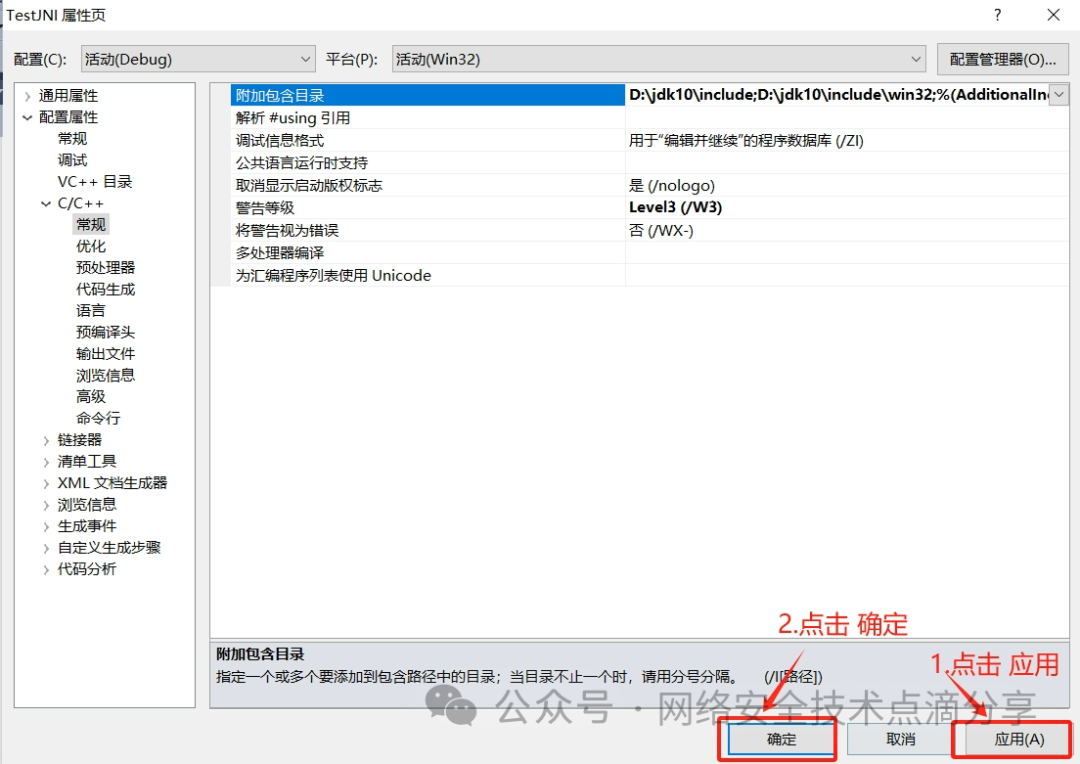Expand the 通用属性 tree node
This screenshot has width=1080, height=764.
(x=28, y=96)
